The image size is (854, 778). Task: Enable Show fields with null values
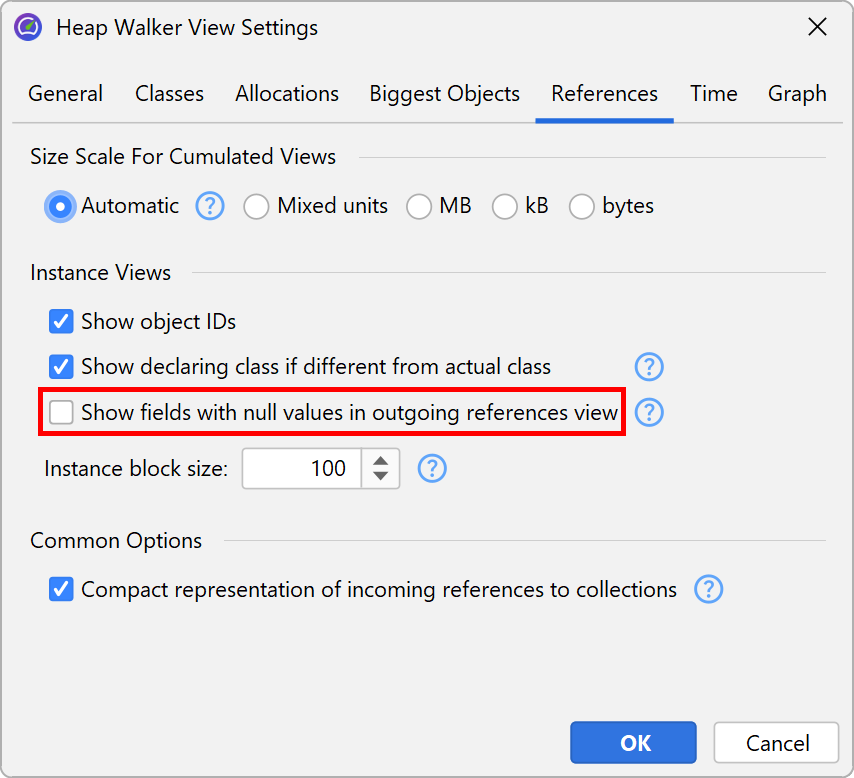tap(62, 412)
